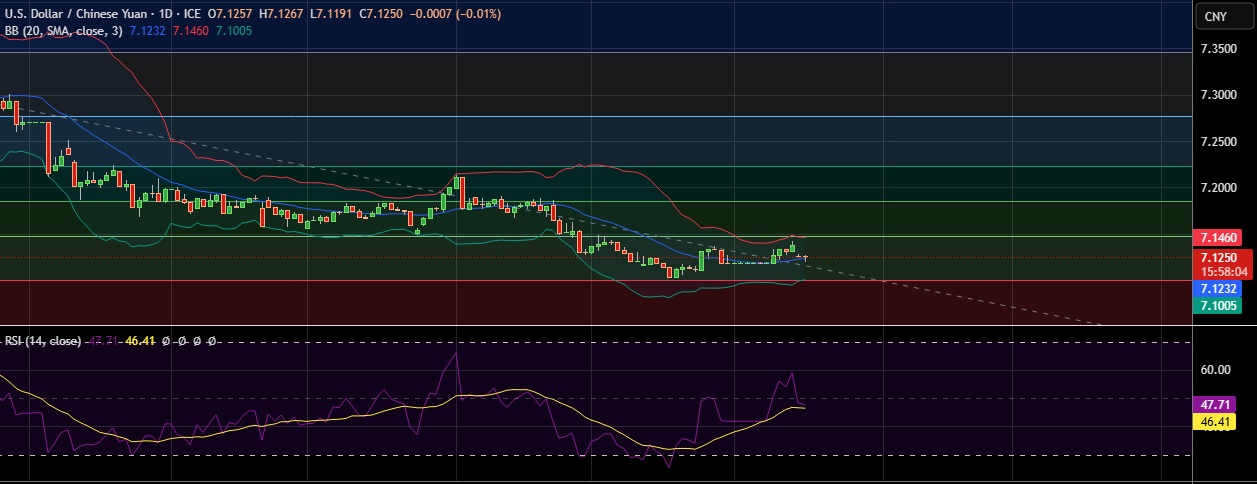This screenshot has height=484, width=1257.
Task: Click the pane divider between price and RSI
Action: 600,326
